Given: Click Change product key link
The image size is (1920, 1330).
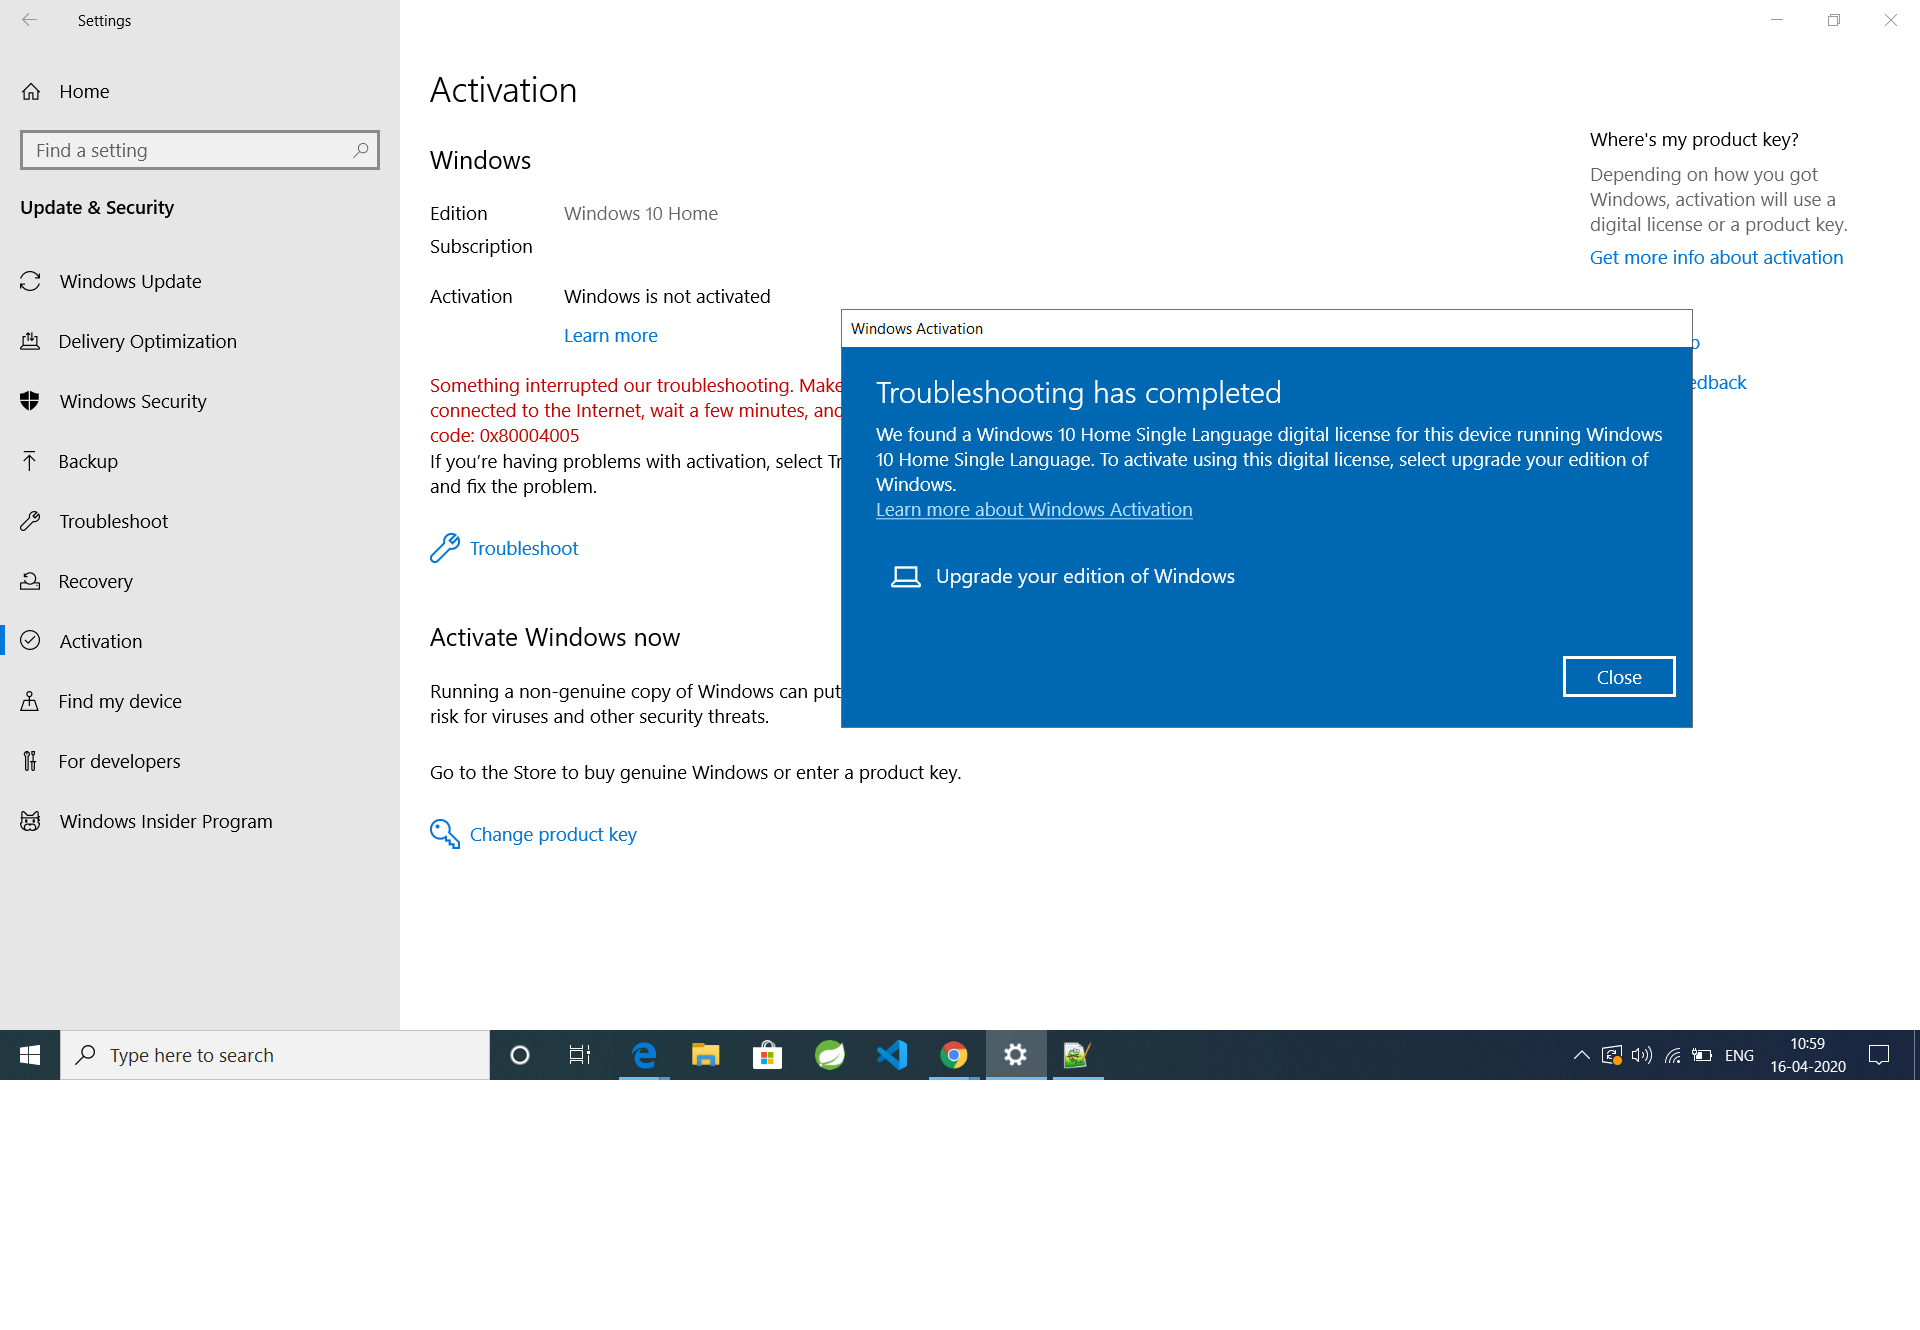Looking at the screenshot, I should click(x=553, y=834).
